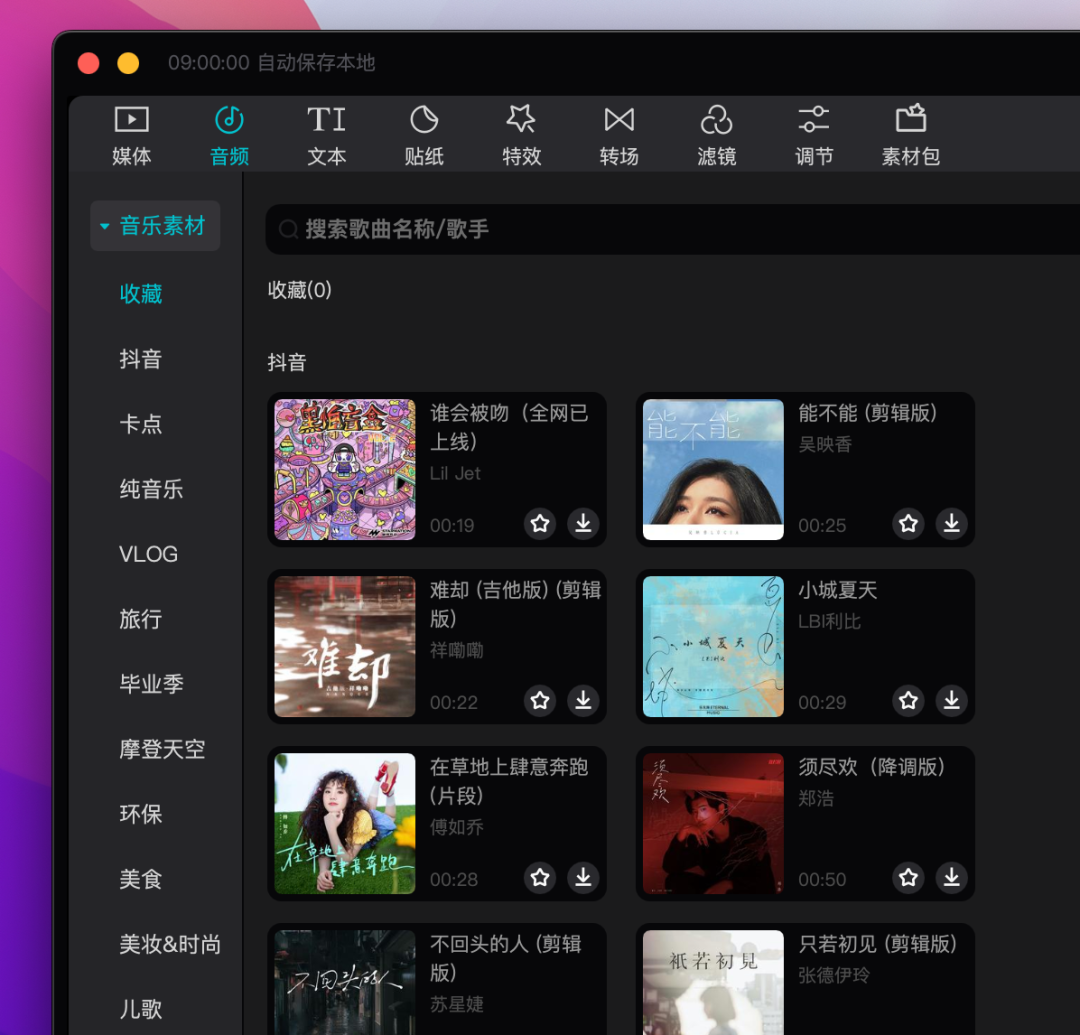The image size is (1080, 1035).
Task: Click the song search input field
Action: point(670,229)
